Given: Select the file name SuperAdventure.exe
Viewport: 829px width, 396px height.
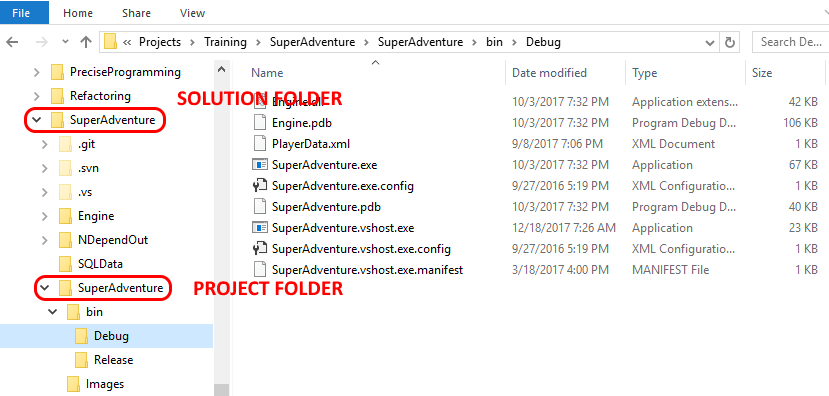Looking at the screenshot, I should click(x=325, y=165).
